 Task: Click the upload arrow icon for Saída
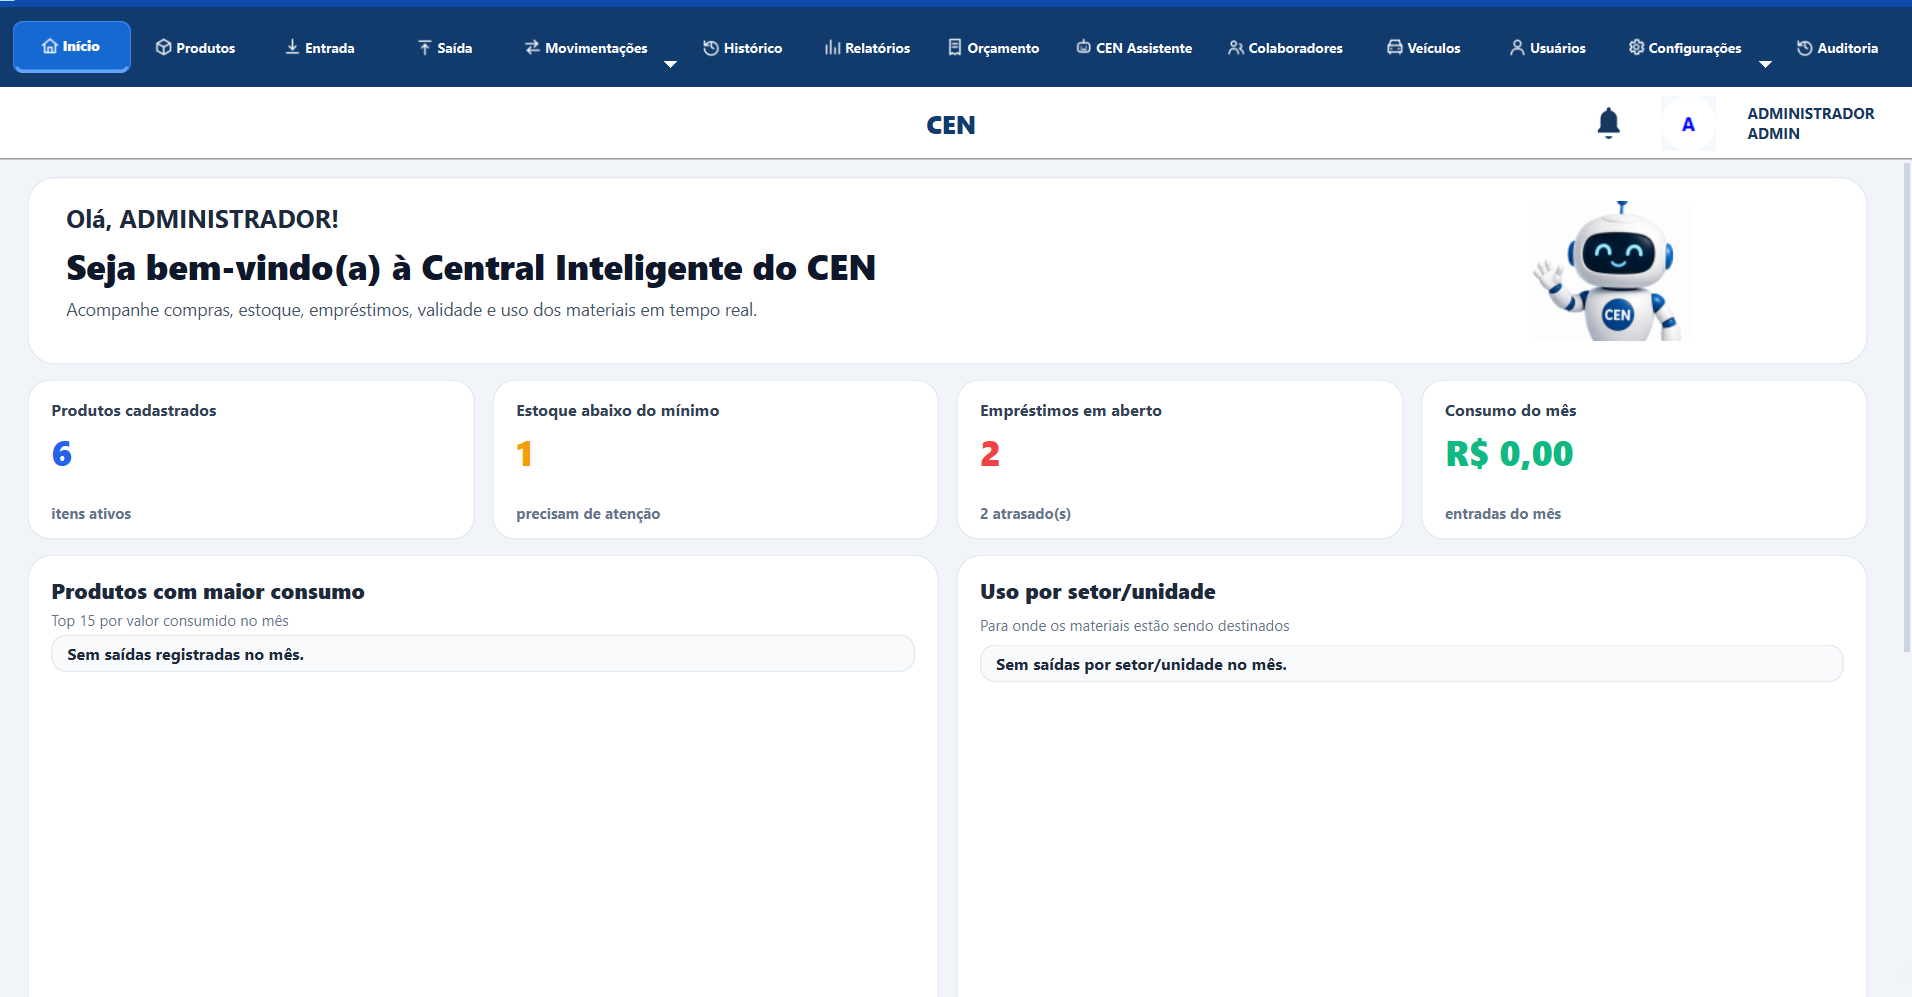pos(425,47)
